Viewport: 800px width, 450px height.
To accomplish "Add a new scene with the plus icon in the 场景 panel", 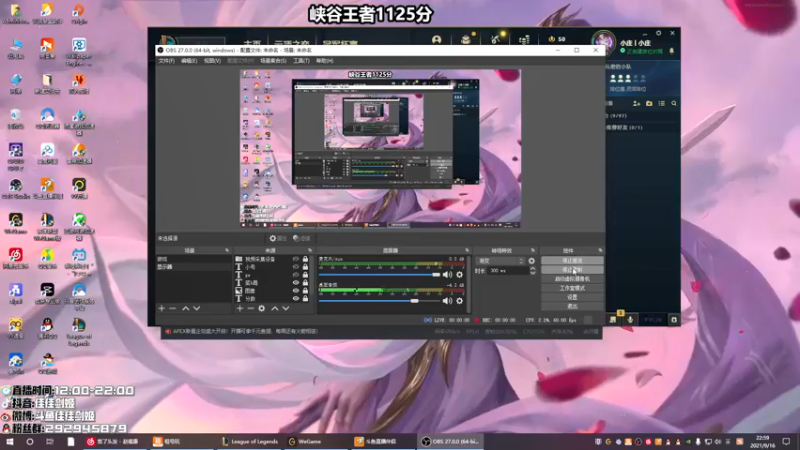I will (x=162, y=308).
